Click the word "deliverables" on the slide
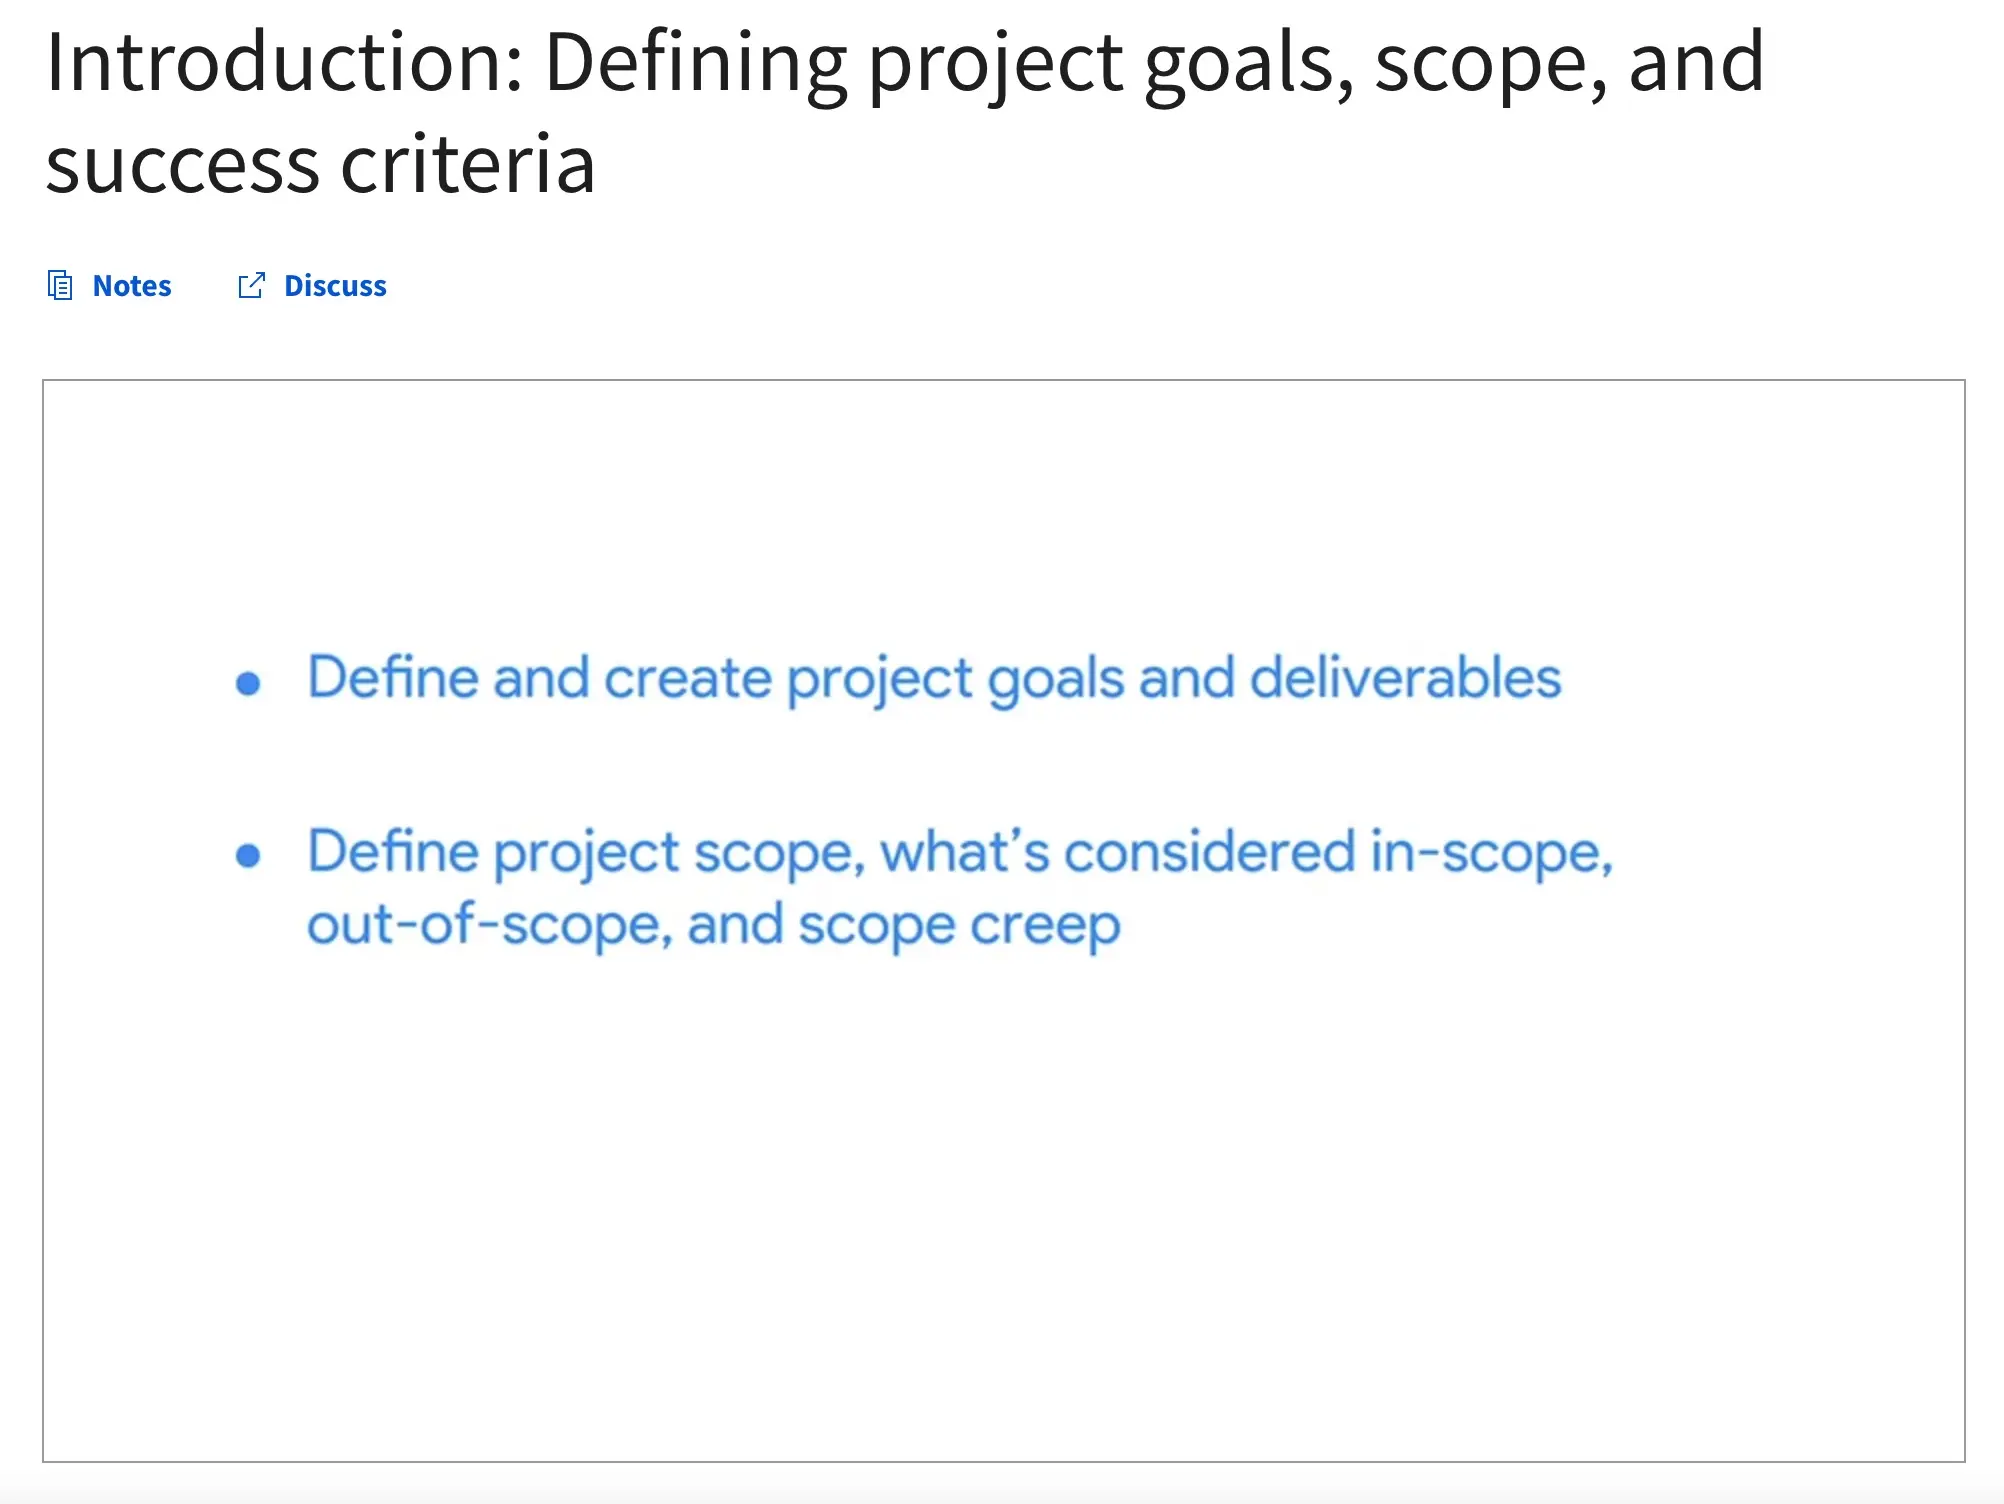The width and height of the screenshot is (2004, 1504). pos(1405,678)
